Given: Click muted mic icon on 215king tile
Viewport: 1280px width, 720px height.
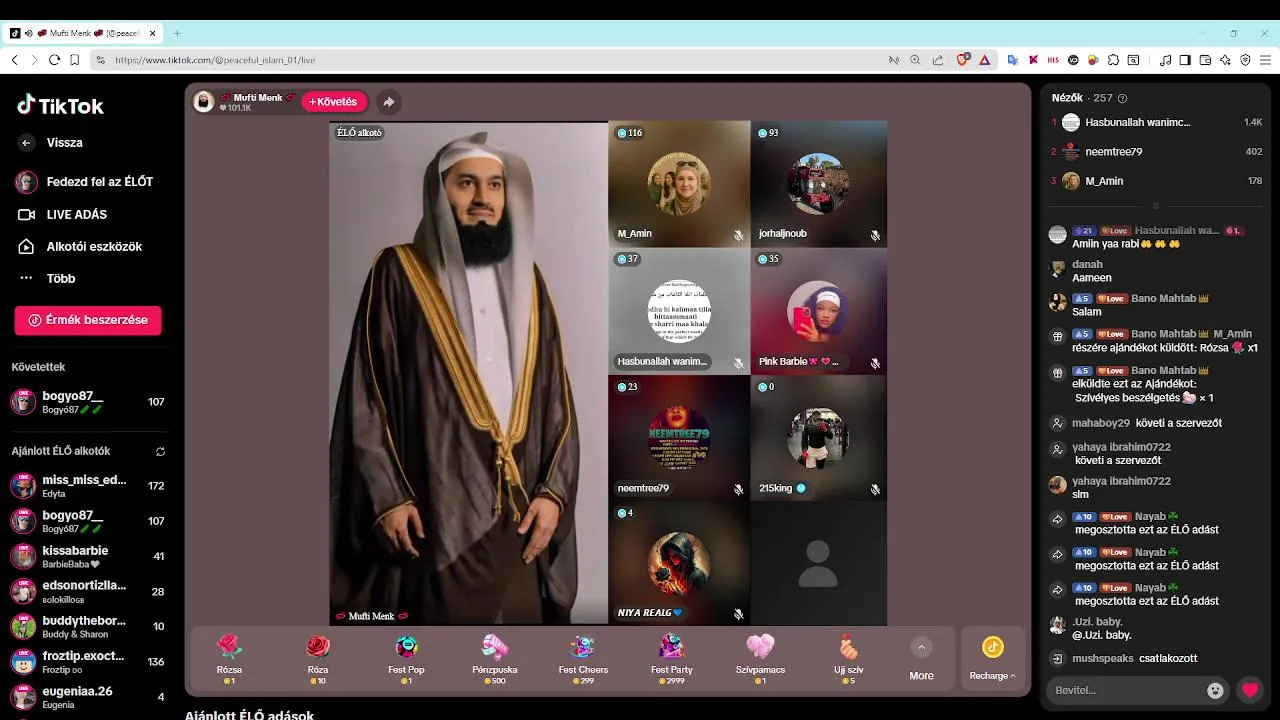Looking at the screenshot, I should [x=875, y=490].
